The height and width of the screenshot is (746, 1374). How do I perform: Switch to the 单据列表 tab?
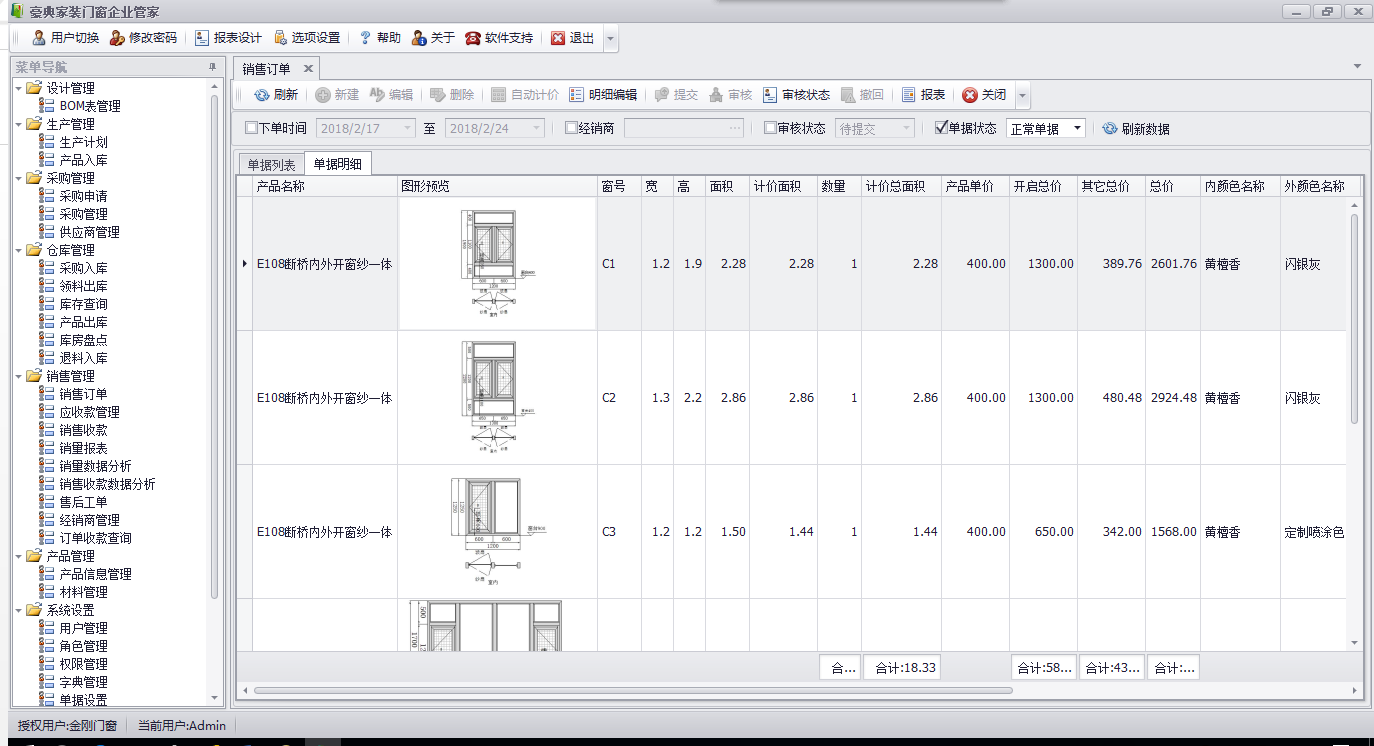point(271,165)
